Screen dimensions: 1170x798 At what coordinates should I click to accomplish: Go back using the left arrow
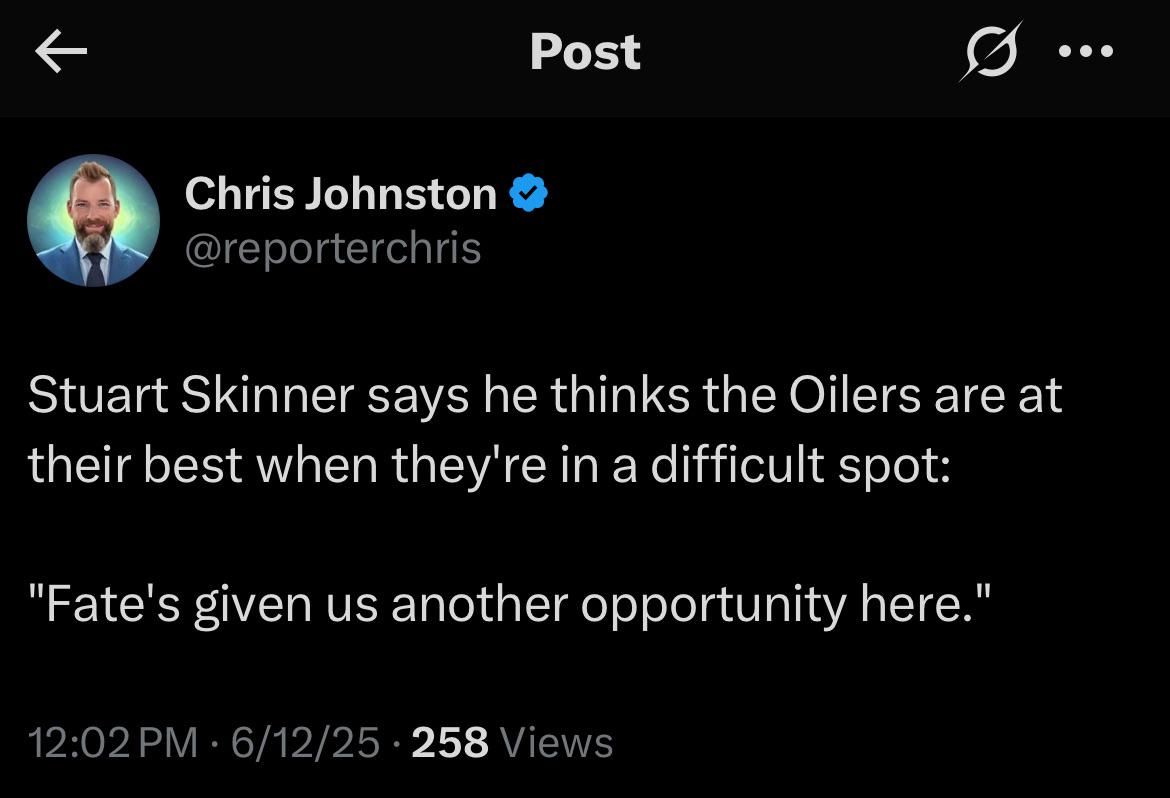(x=61, y=51)
